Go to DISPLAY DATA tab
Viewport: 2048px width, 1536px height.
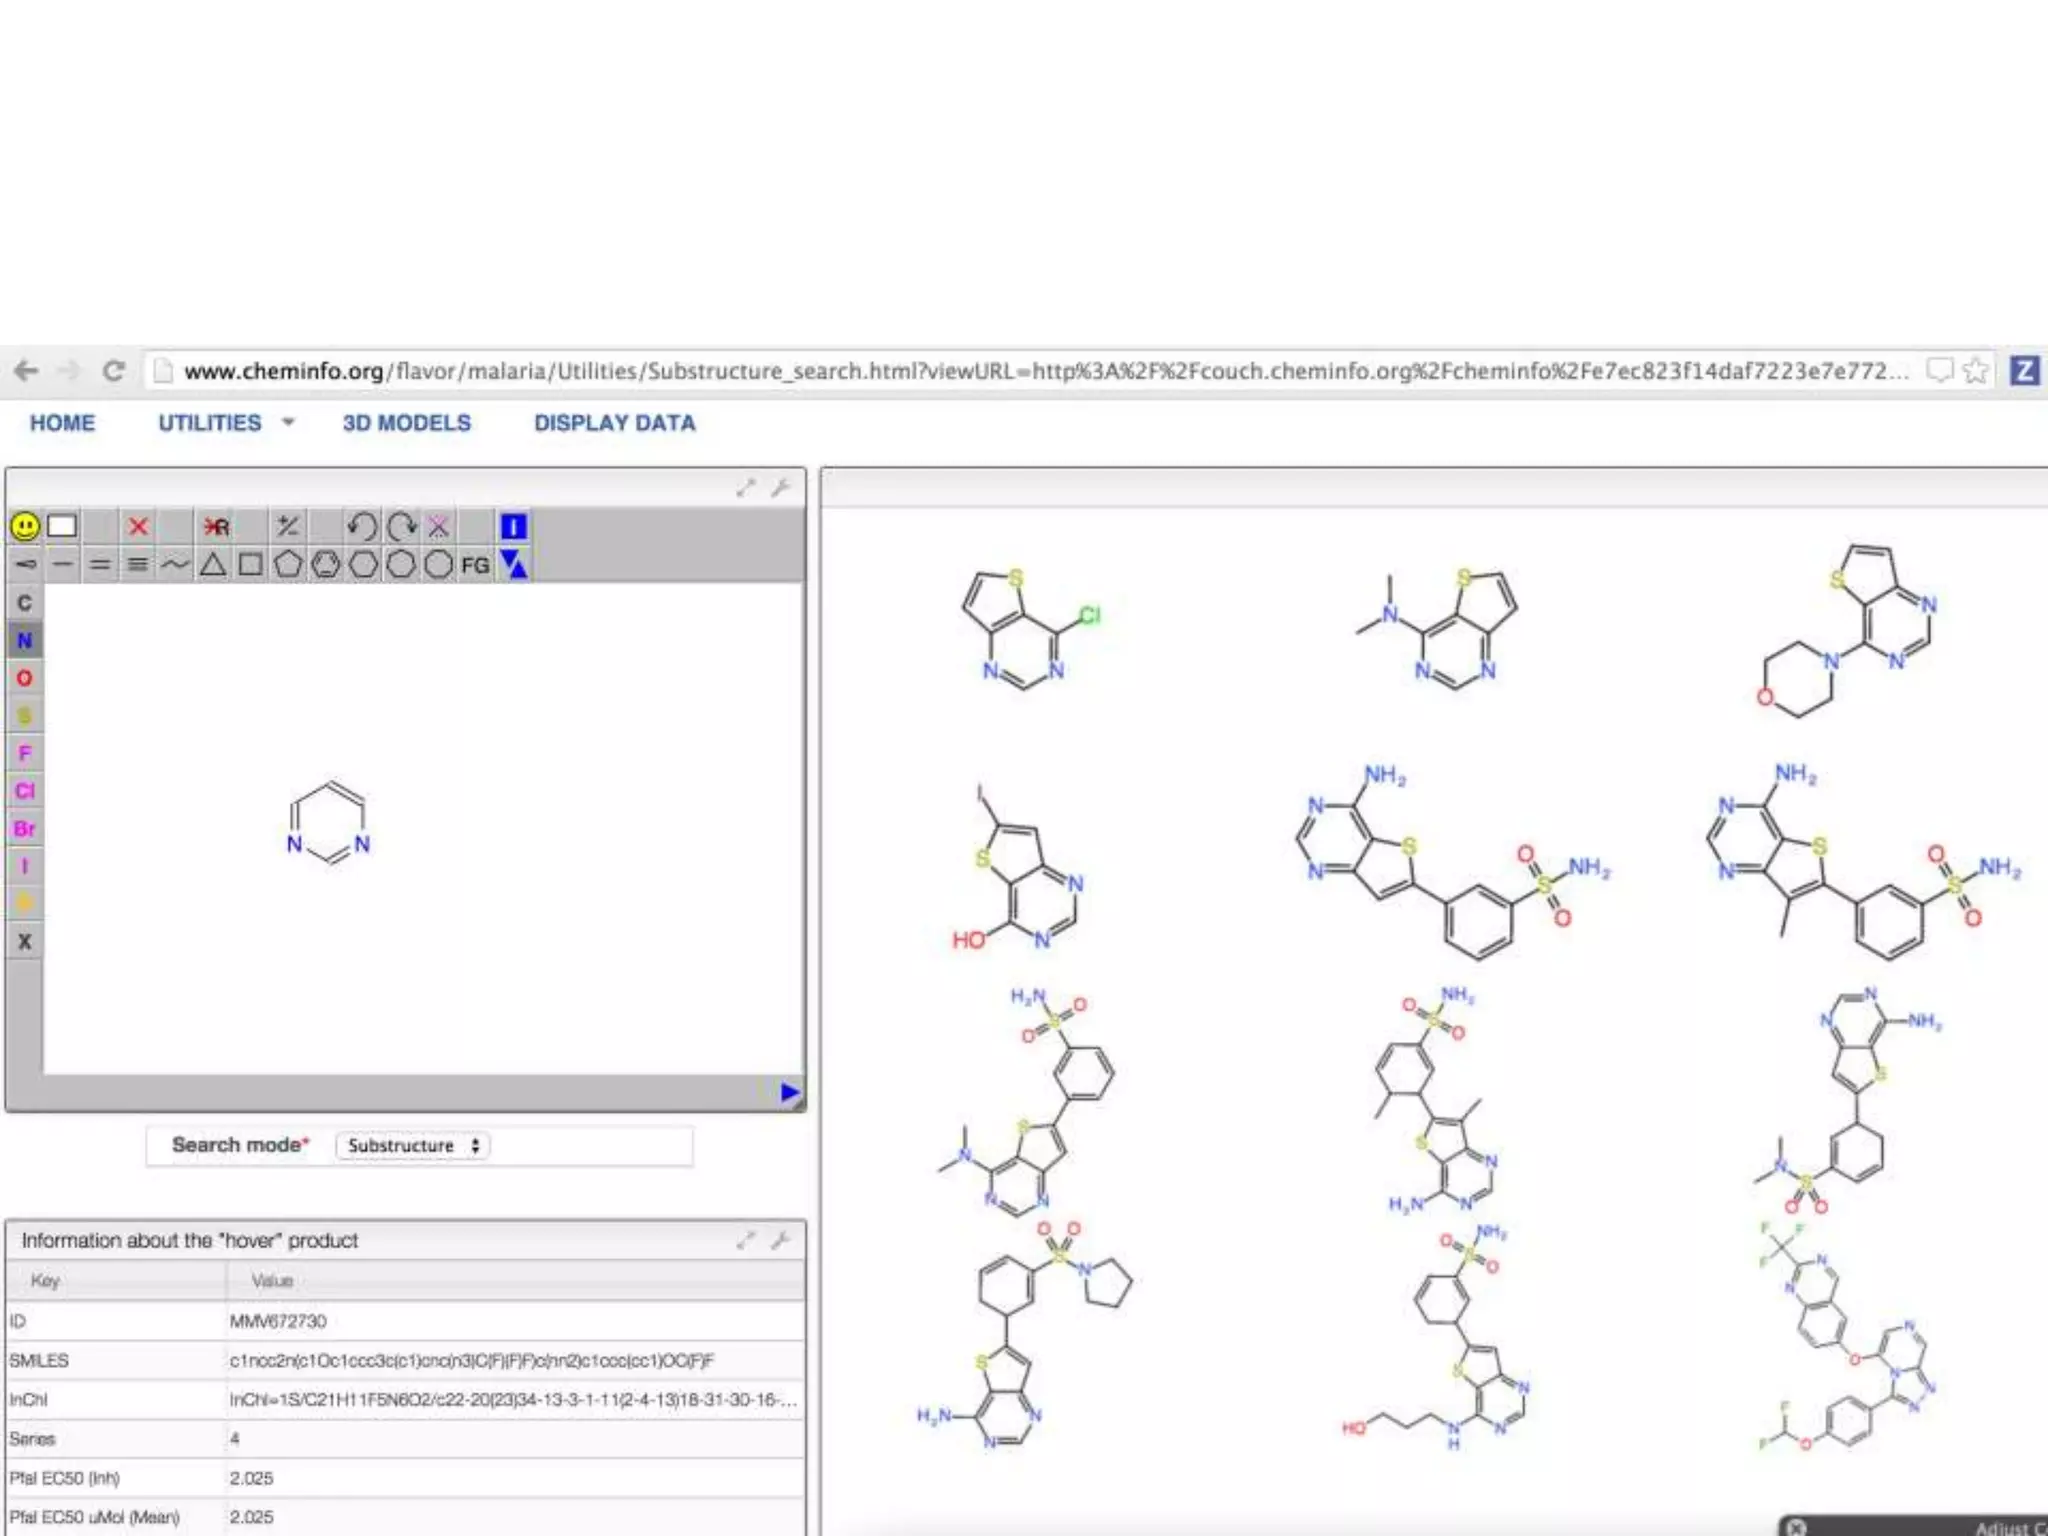(x=614, y=422)
